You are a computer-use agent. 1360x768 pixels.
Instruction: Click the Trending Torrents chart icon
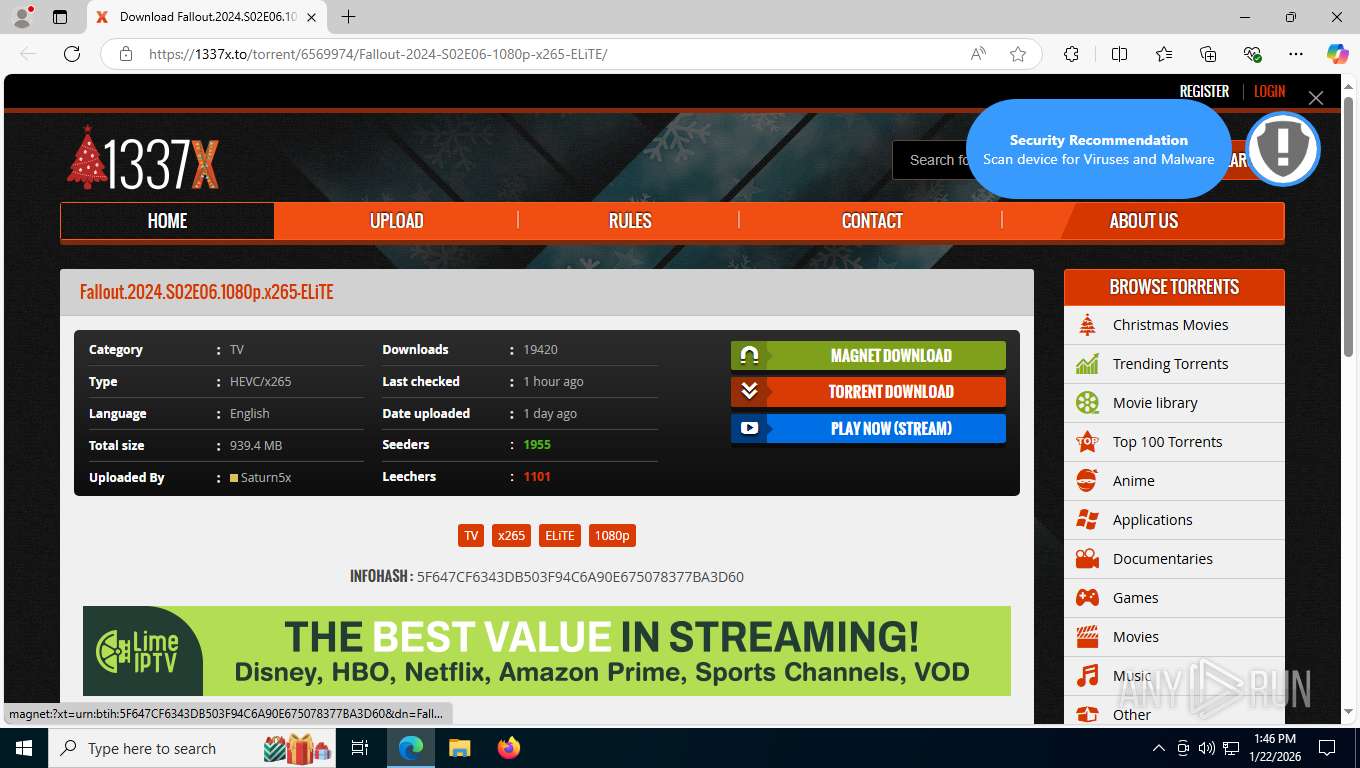click(1087, 364)
